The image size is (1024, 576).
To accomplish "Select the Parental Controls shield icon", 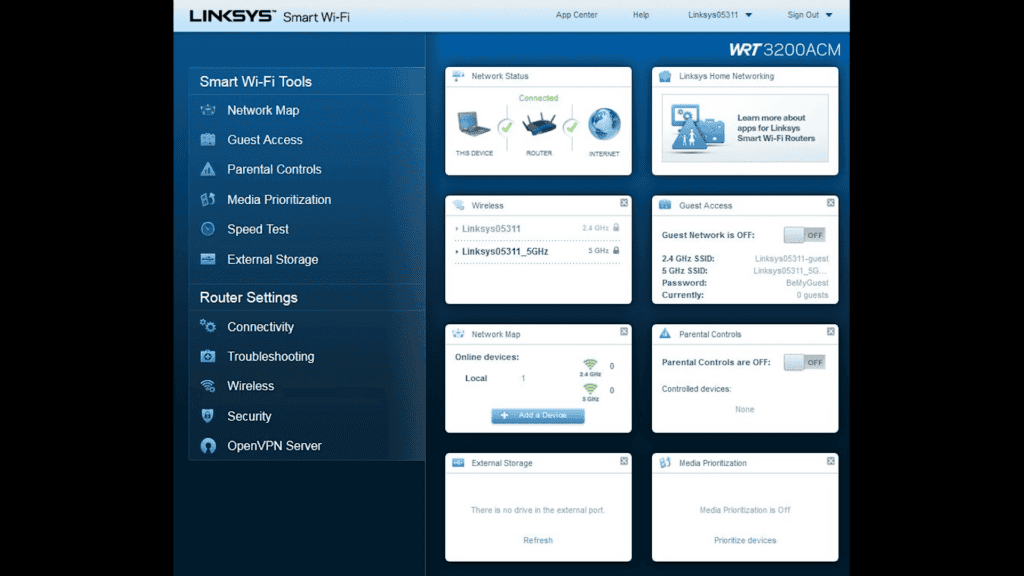I will click(x=209, y=169).
